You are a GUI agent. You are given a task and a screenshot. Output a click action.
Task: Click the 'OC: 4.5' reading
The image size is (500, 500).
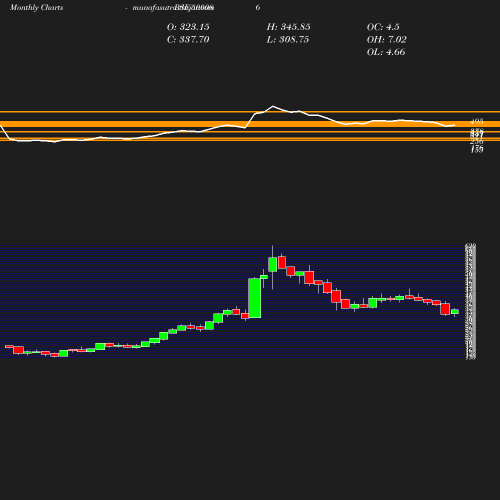pyautogui.click(x=383, y=27)
